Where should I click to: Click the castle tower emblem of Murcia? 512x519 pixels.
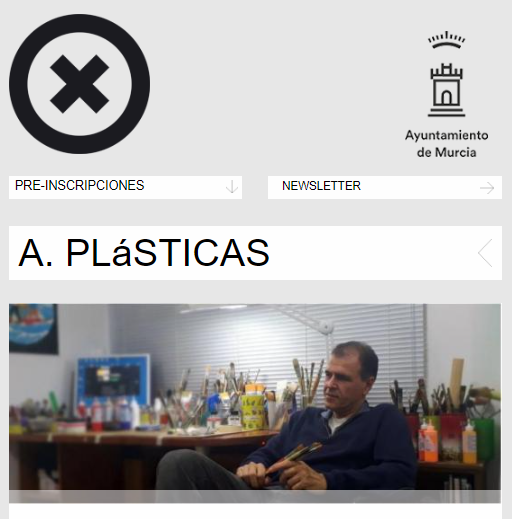point(446,90)
